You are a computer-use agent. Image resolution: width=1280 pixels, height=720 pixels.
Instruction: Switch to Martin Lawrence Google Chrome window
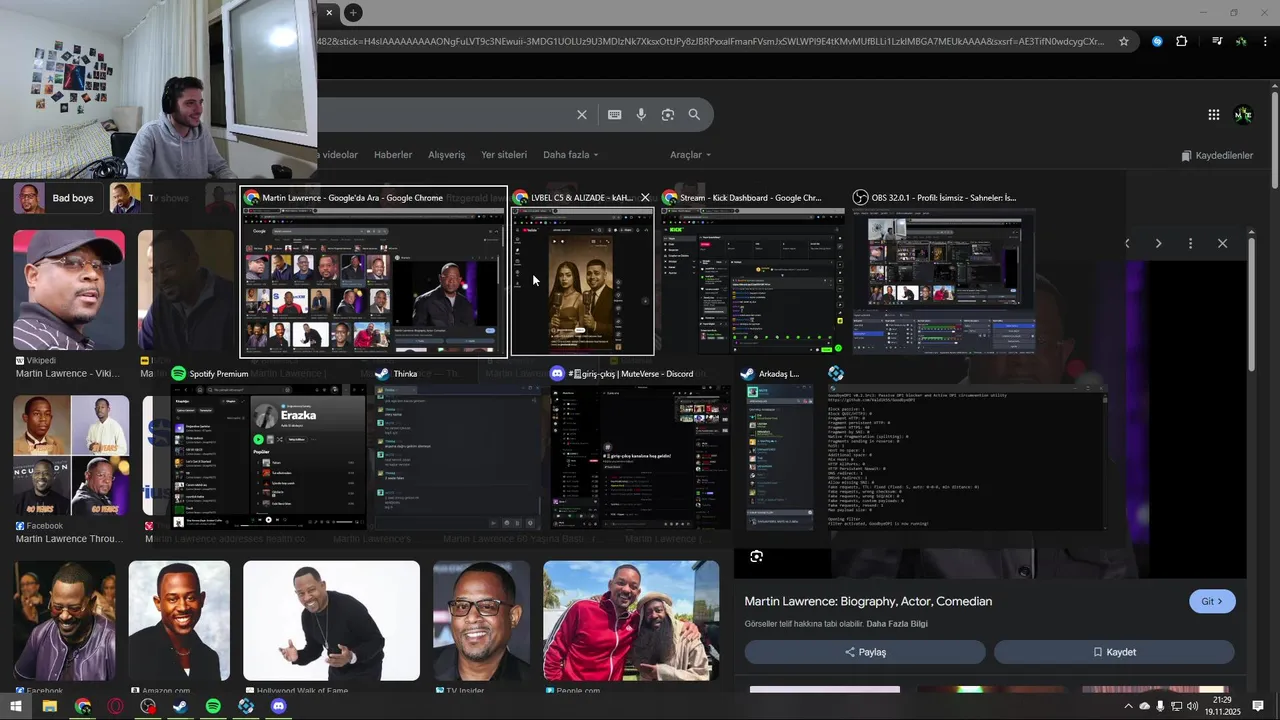coord(373,272)
